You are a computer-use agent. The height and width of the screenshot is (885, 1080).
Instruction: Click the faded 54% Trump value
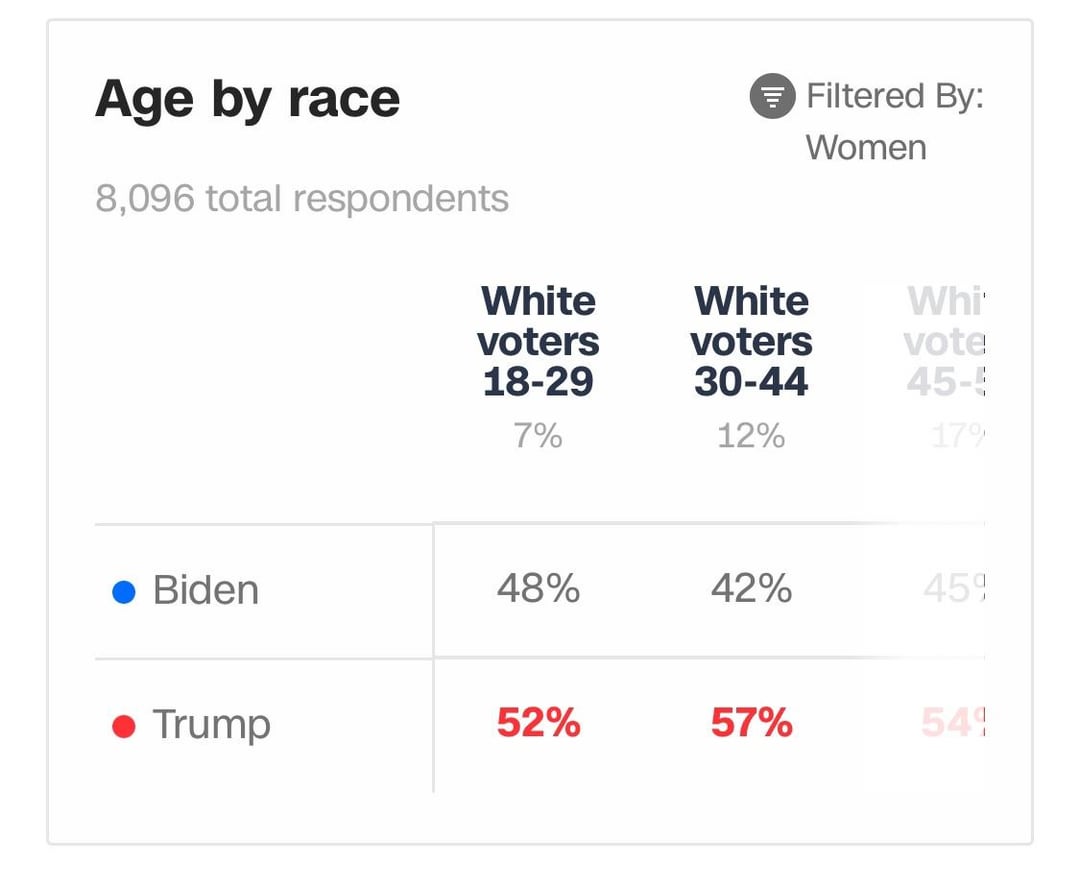pos(954,722)
